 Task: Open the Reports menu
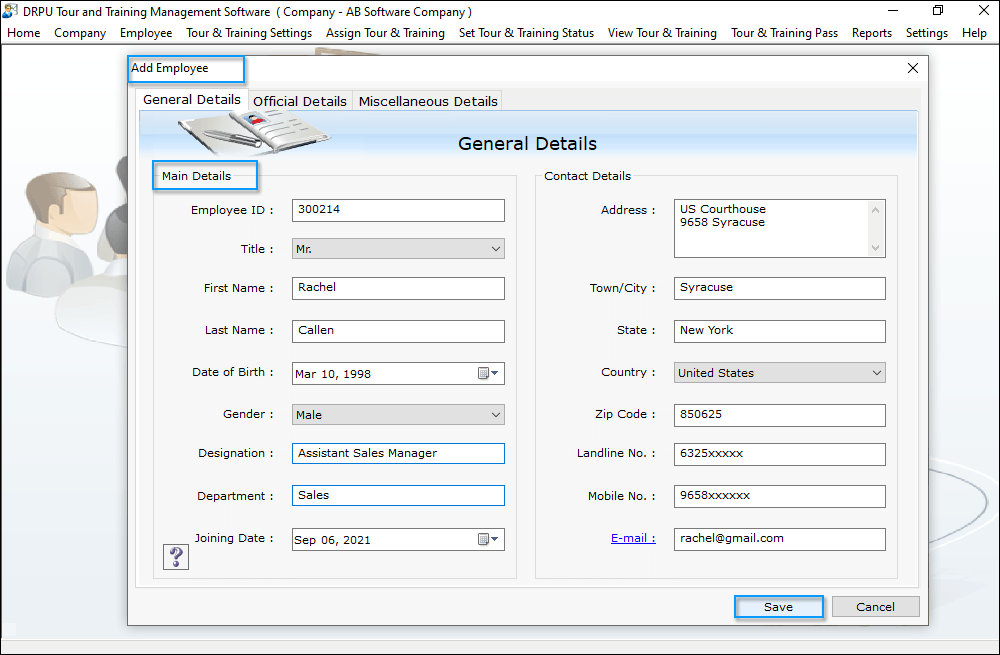[x=872, y=33]
